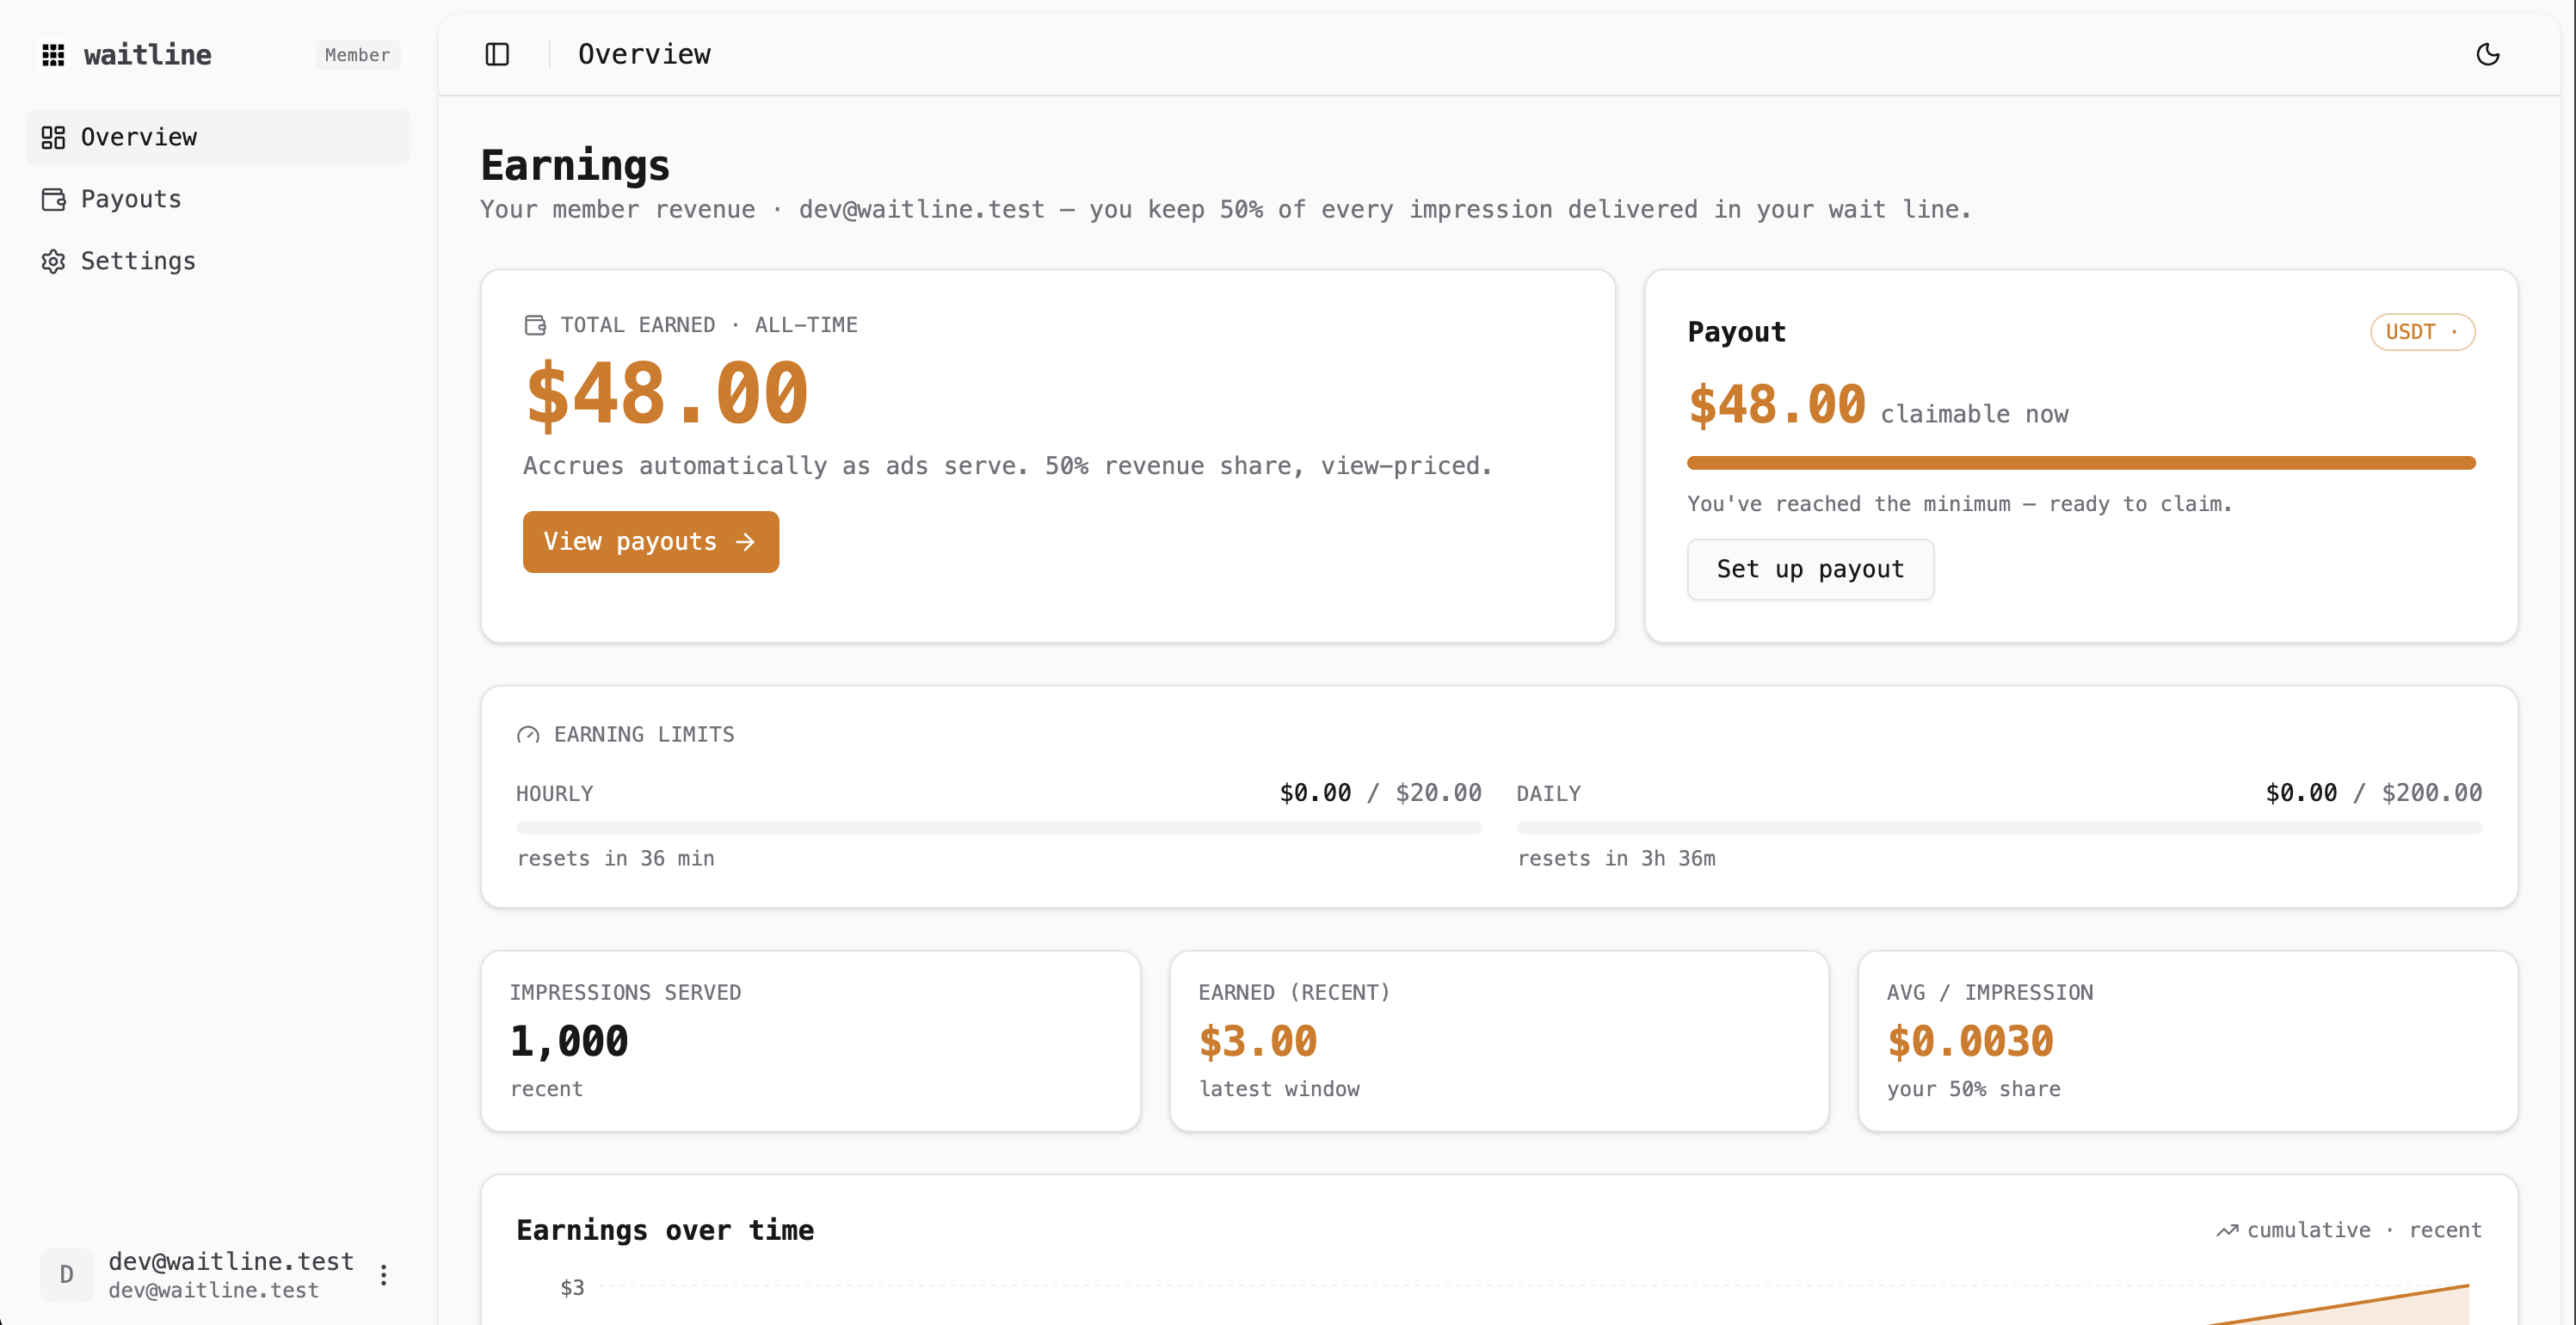Switch to dark mode with moon icon
This screenshot has height=1325, width=2576.
point(2488,54)
